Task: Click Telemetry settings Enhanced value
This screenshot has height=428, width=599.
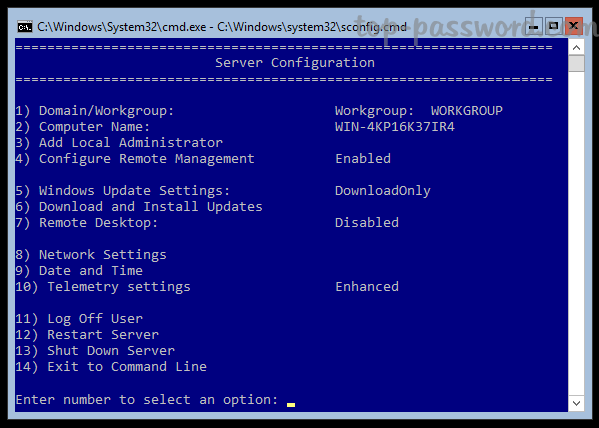Action: coord(367,287)
